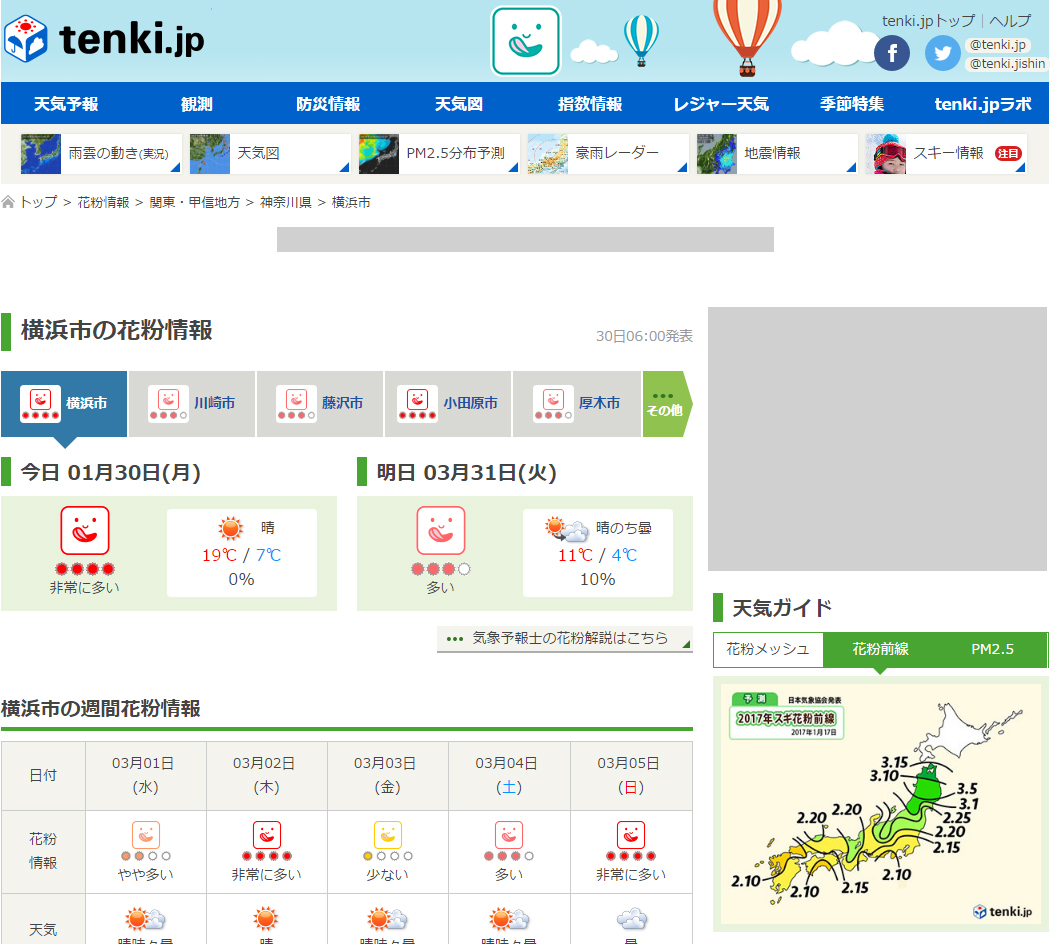Switch to the 厚木市 city tab

tap(576, 404)
